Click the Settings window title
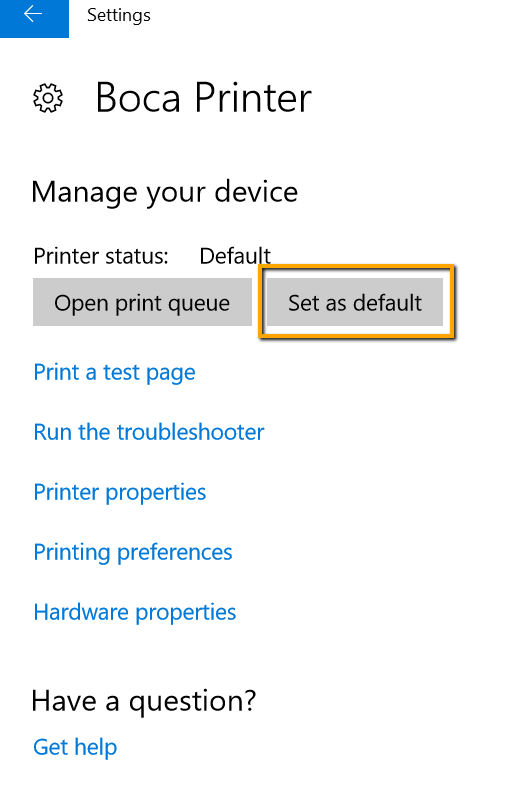This screenshot has height=802, width=532. tap(119, 15)
